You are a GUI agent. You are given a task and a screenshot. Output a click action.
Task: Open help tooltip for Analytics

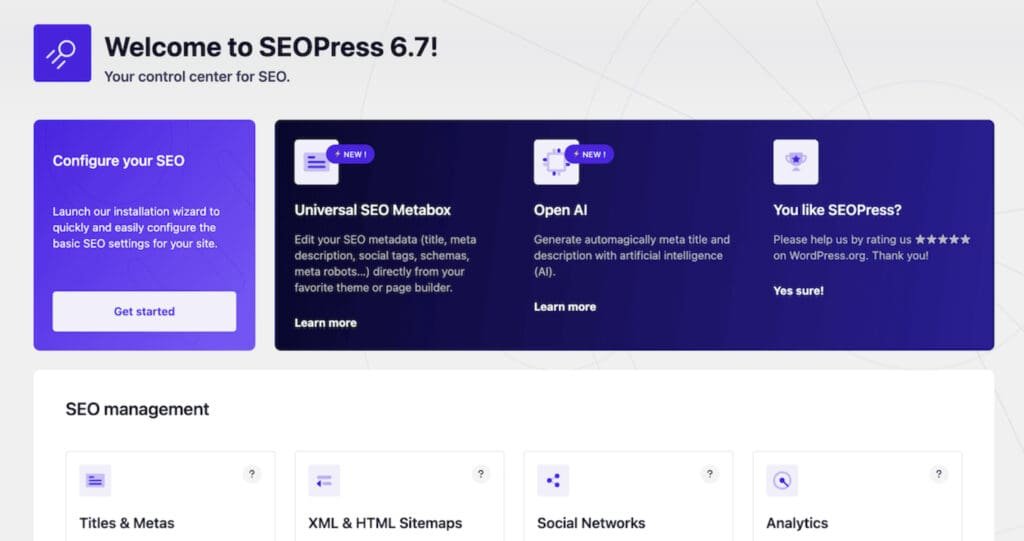pos(938,474)
